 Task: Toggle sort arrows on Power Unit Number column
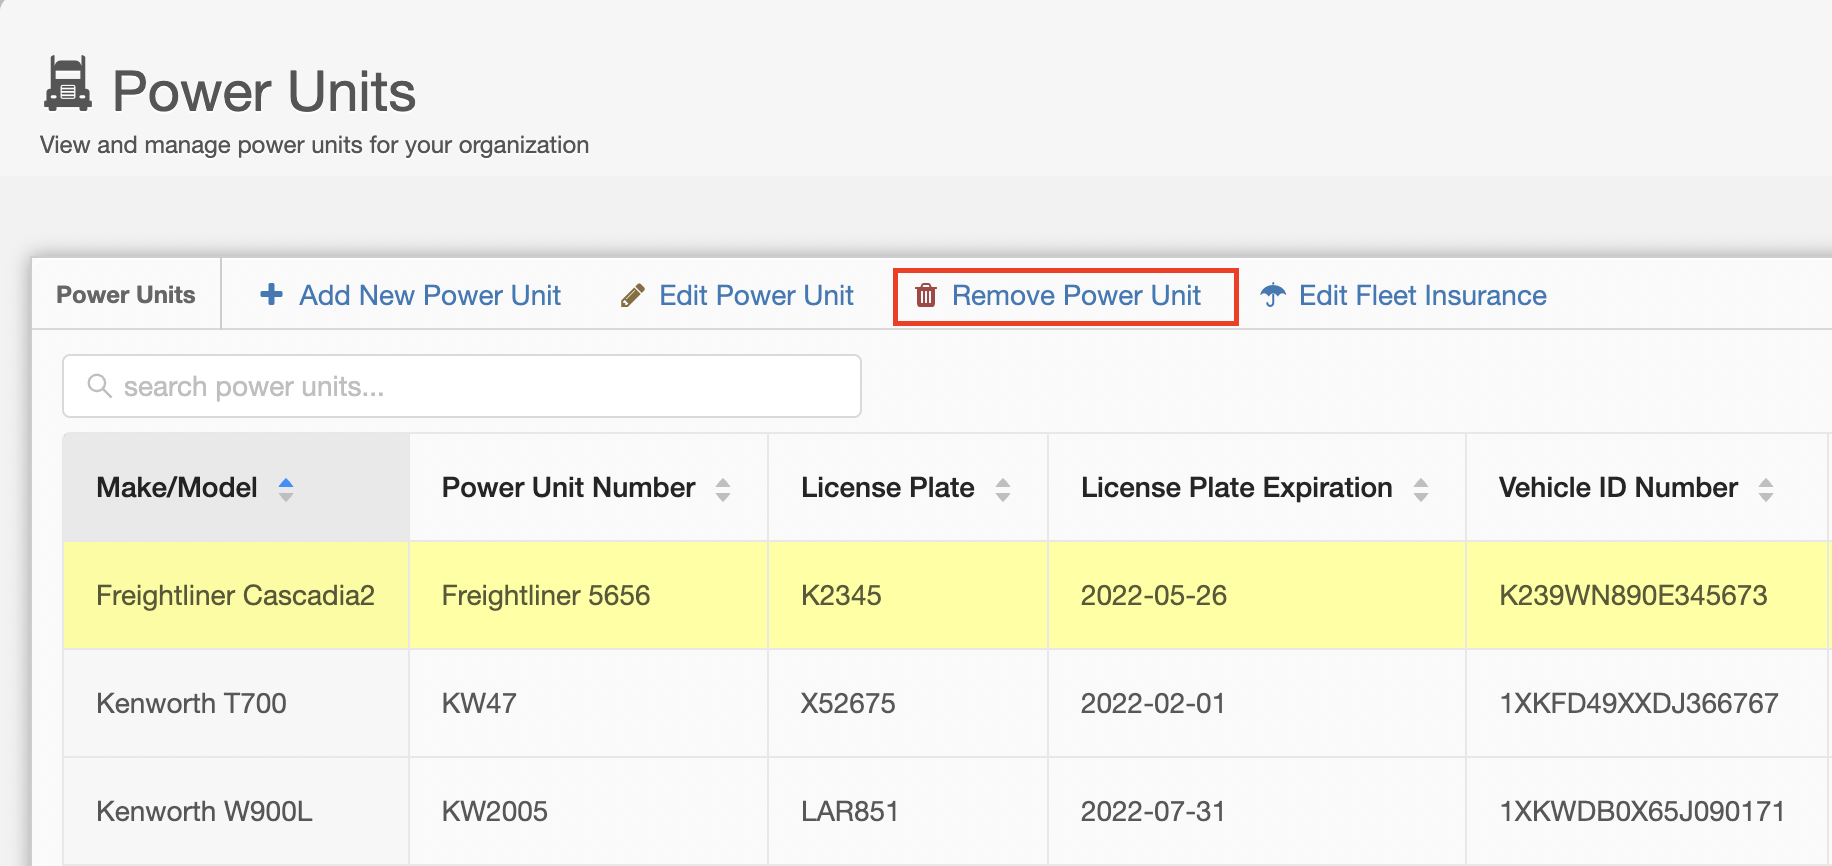(x=723, y=489)
